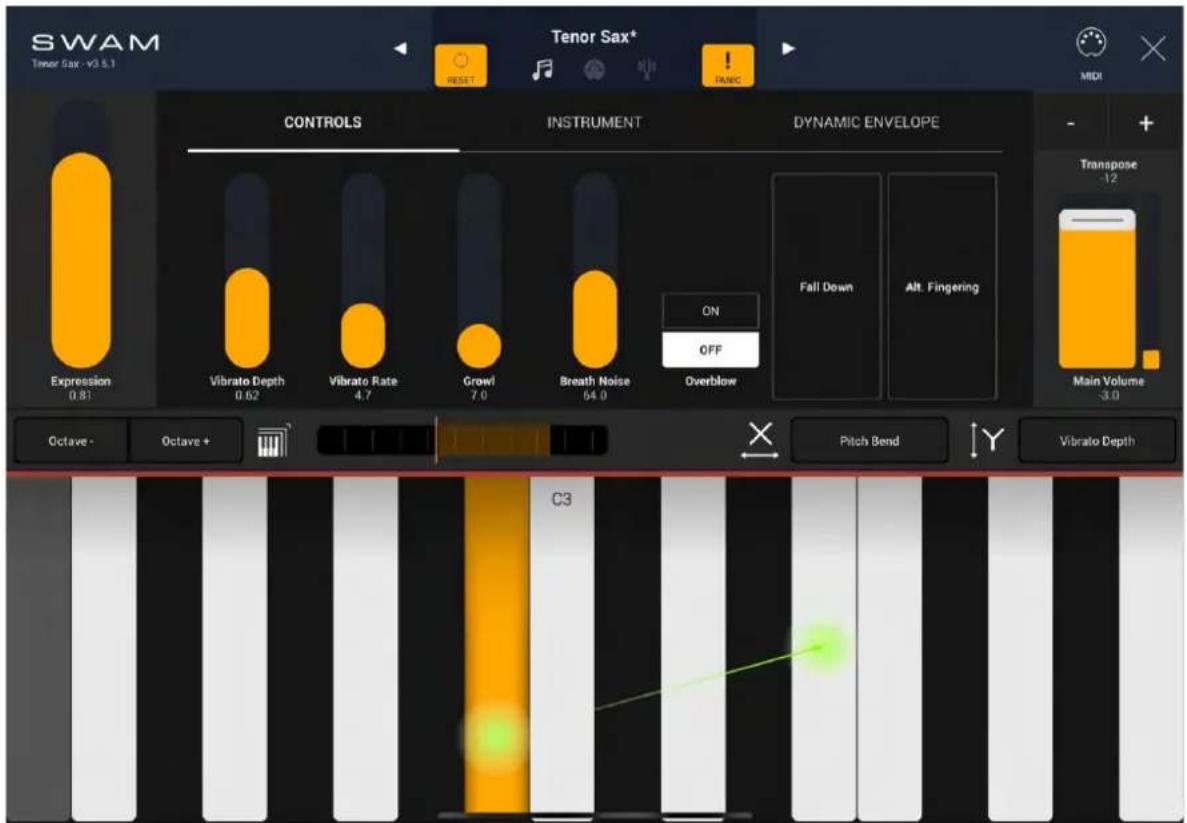Click the highlighted orange piano key

pyautogui.click(x=497, y=644)
